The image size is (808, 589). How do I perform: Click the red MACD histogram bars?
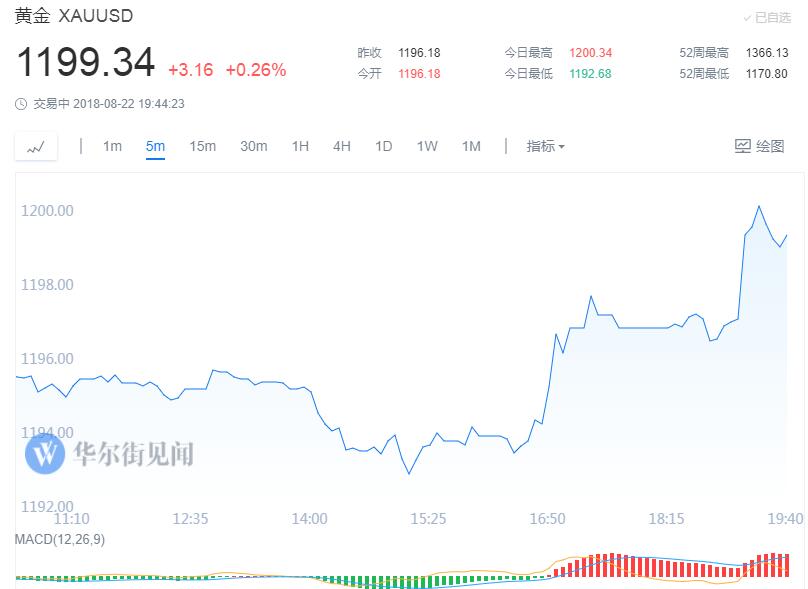click(671, 565)
